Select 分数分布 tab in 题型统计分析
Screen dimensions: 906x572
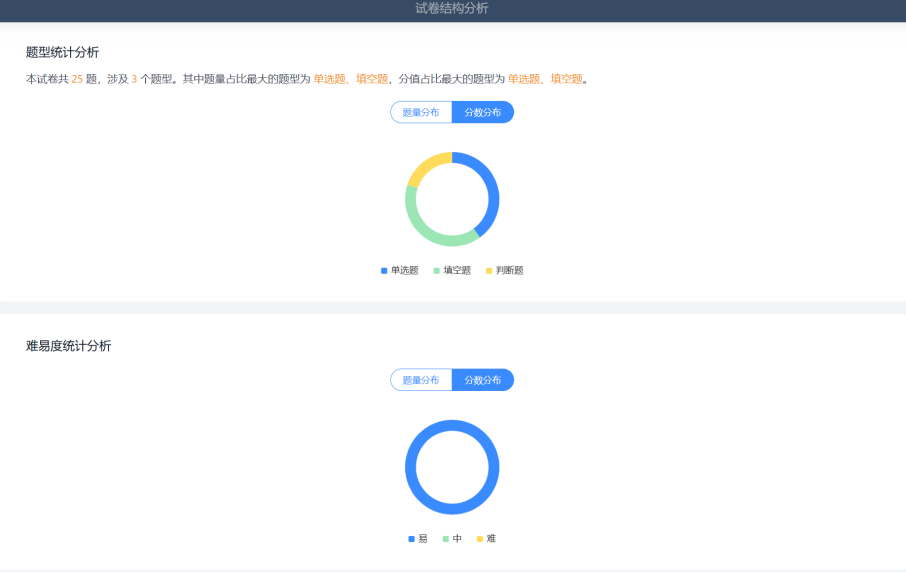click(482, 112)
